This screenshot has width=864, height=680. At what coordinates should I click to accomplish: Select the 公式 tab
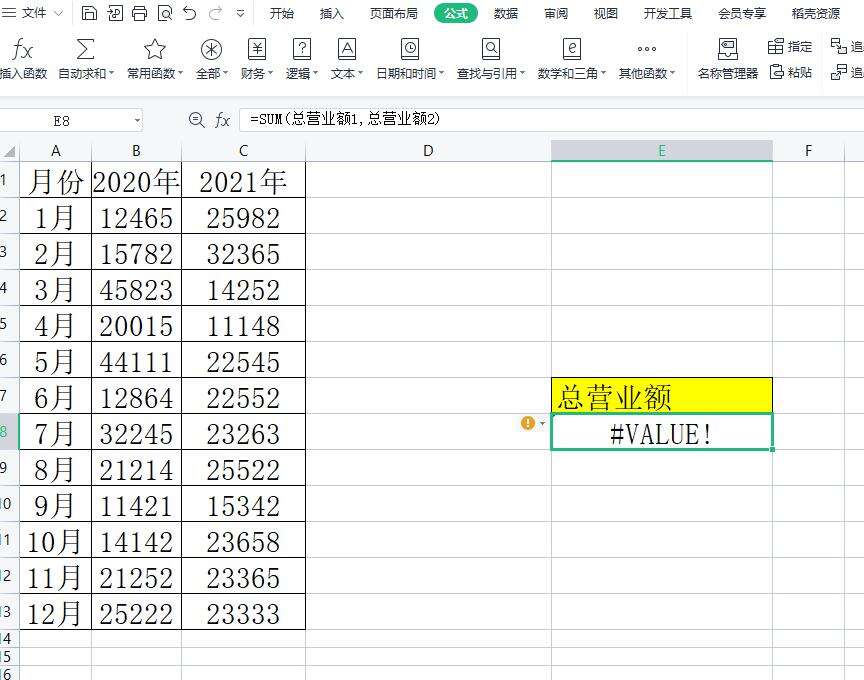click(x=456, y=13)
